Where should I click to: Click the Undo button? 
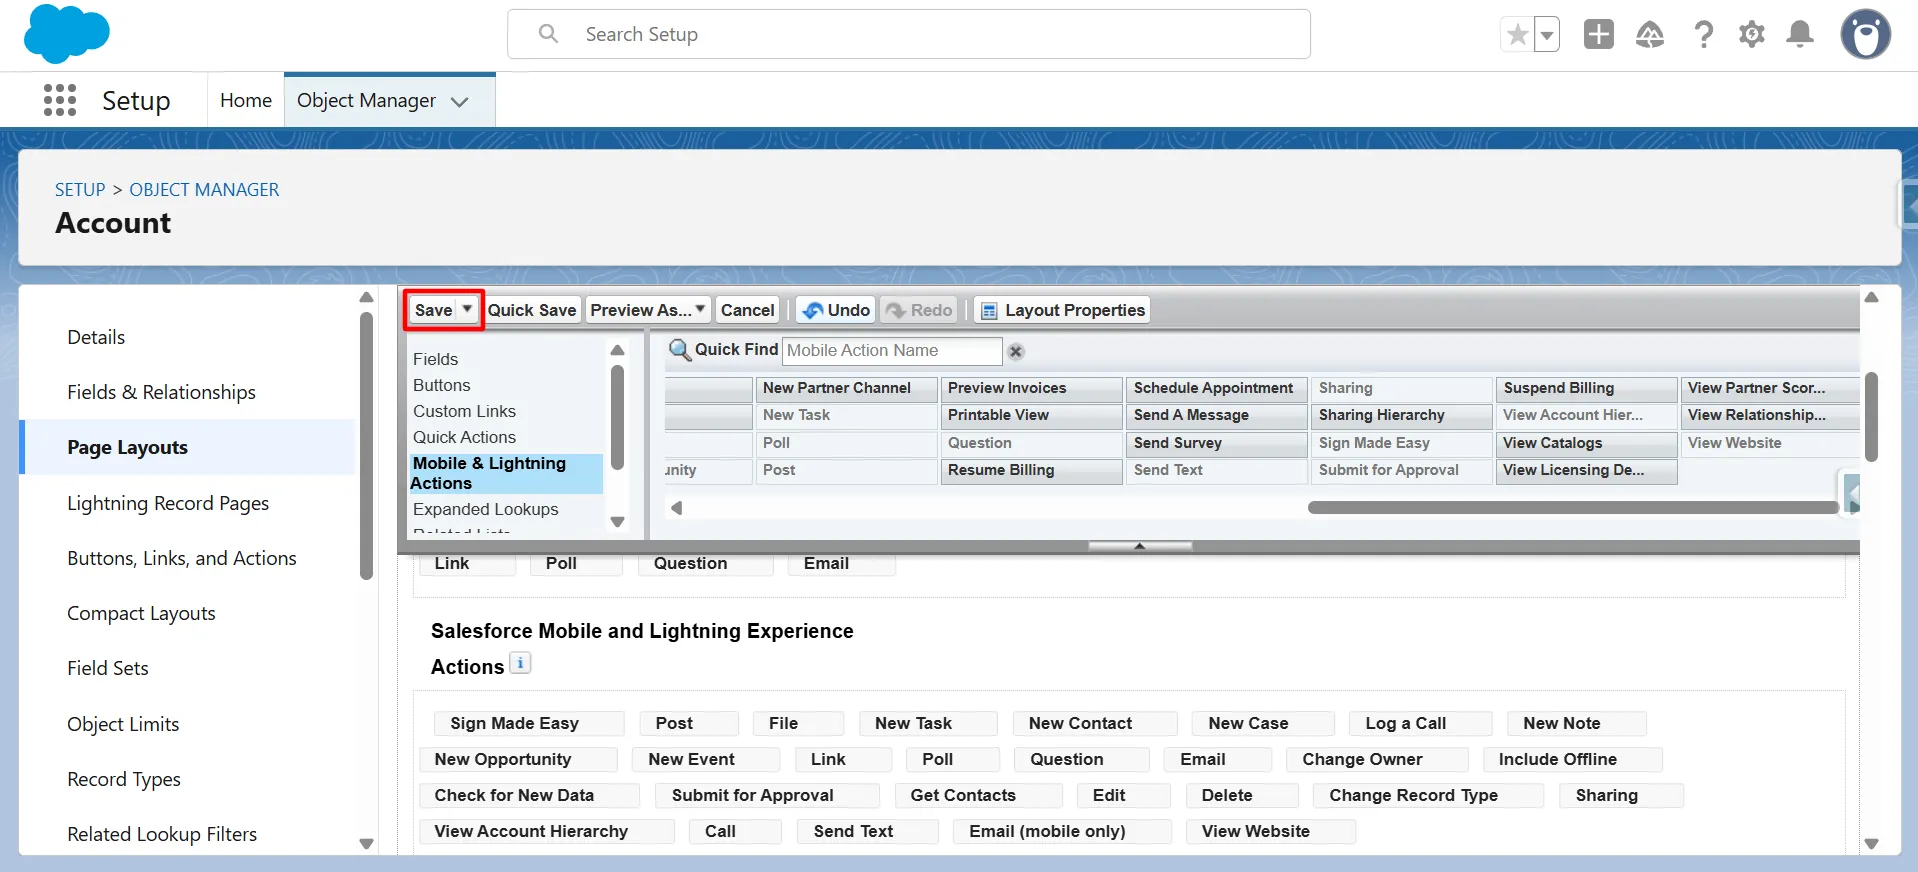(x=836, y=310)
